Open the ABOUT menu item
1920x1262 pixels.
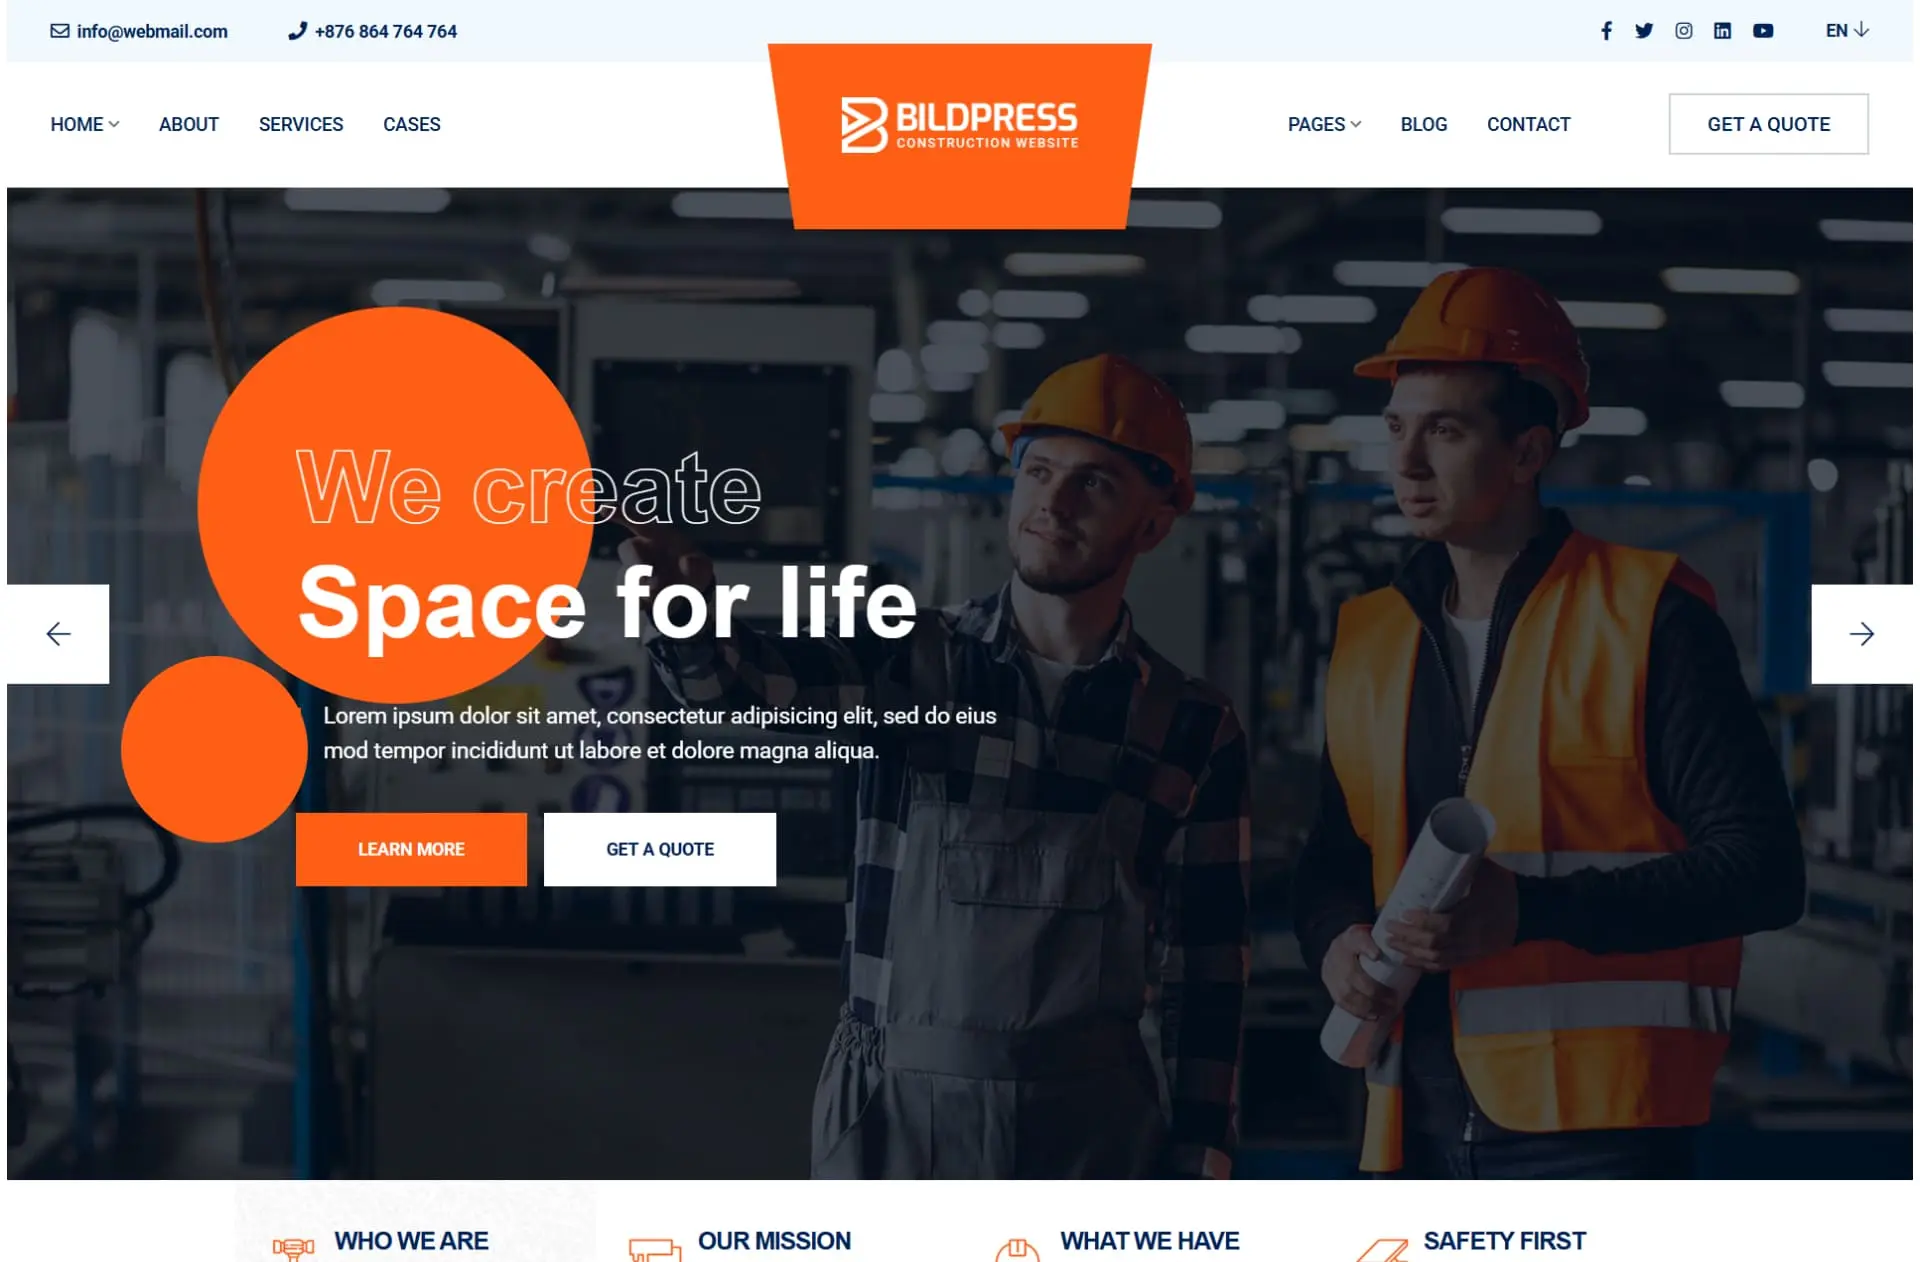point(189,124)
